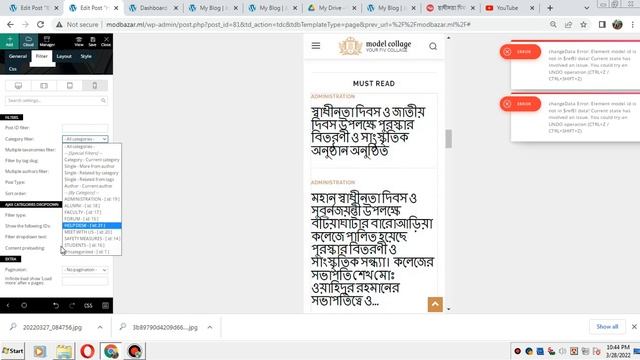The height and width of the screenshot is (360, 640).
Task: Click the back chevron in composer bottom bar
Action: coord(8,305)
